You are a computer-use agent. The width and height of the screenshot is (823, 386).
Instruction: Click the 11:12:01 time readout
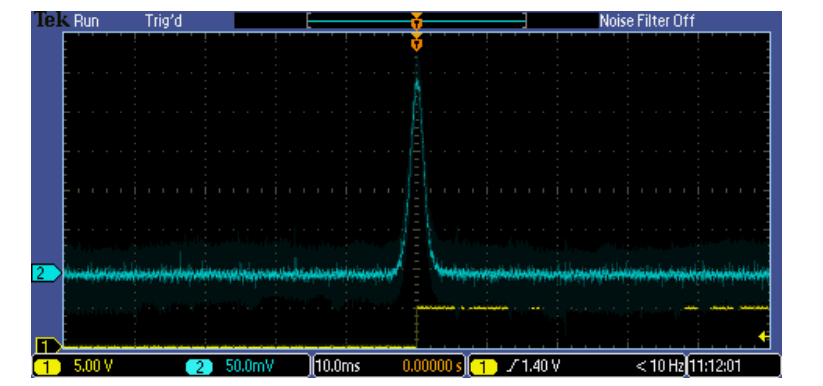(x=715, y=366)
